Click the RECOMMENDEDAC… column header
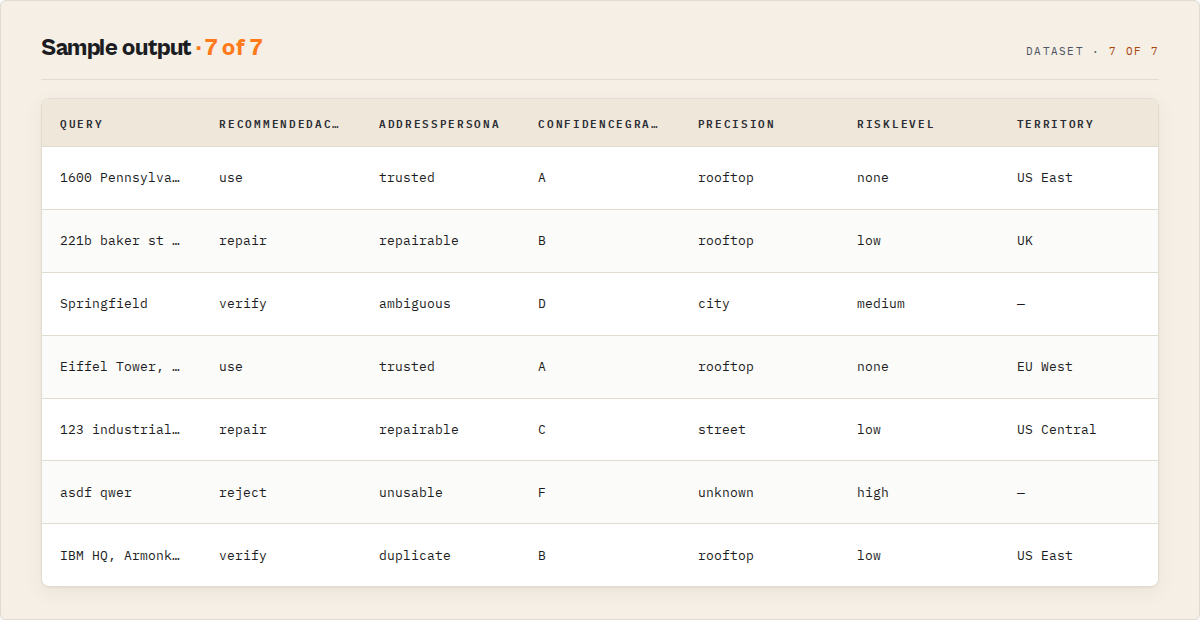The width and height of the screenshot is (1200, 620). pyautogui.click(x=279, y=124)
